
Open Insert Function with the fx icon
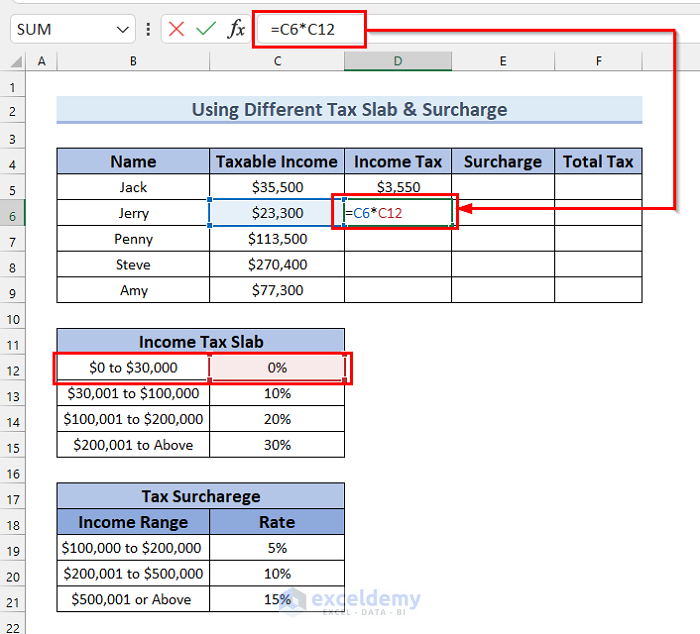click(x=236, y=29)
